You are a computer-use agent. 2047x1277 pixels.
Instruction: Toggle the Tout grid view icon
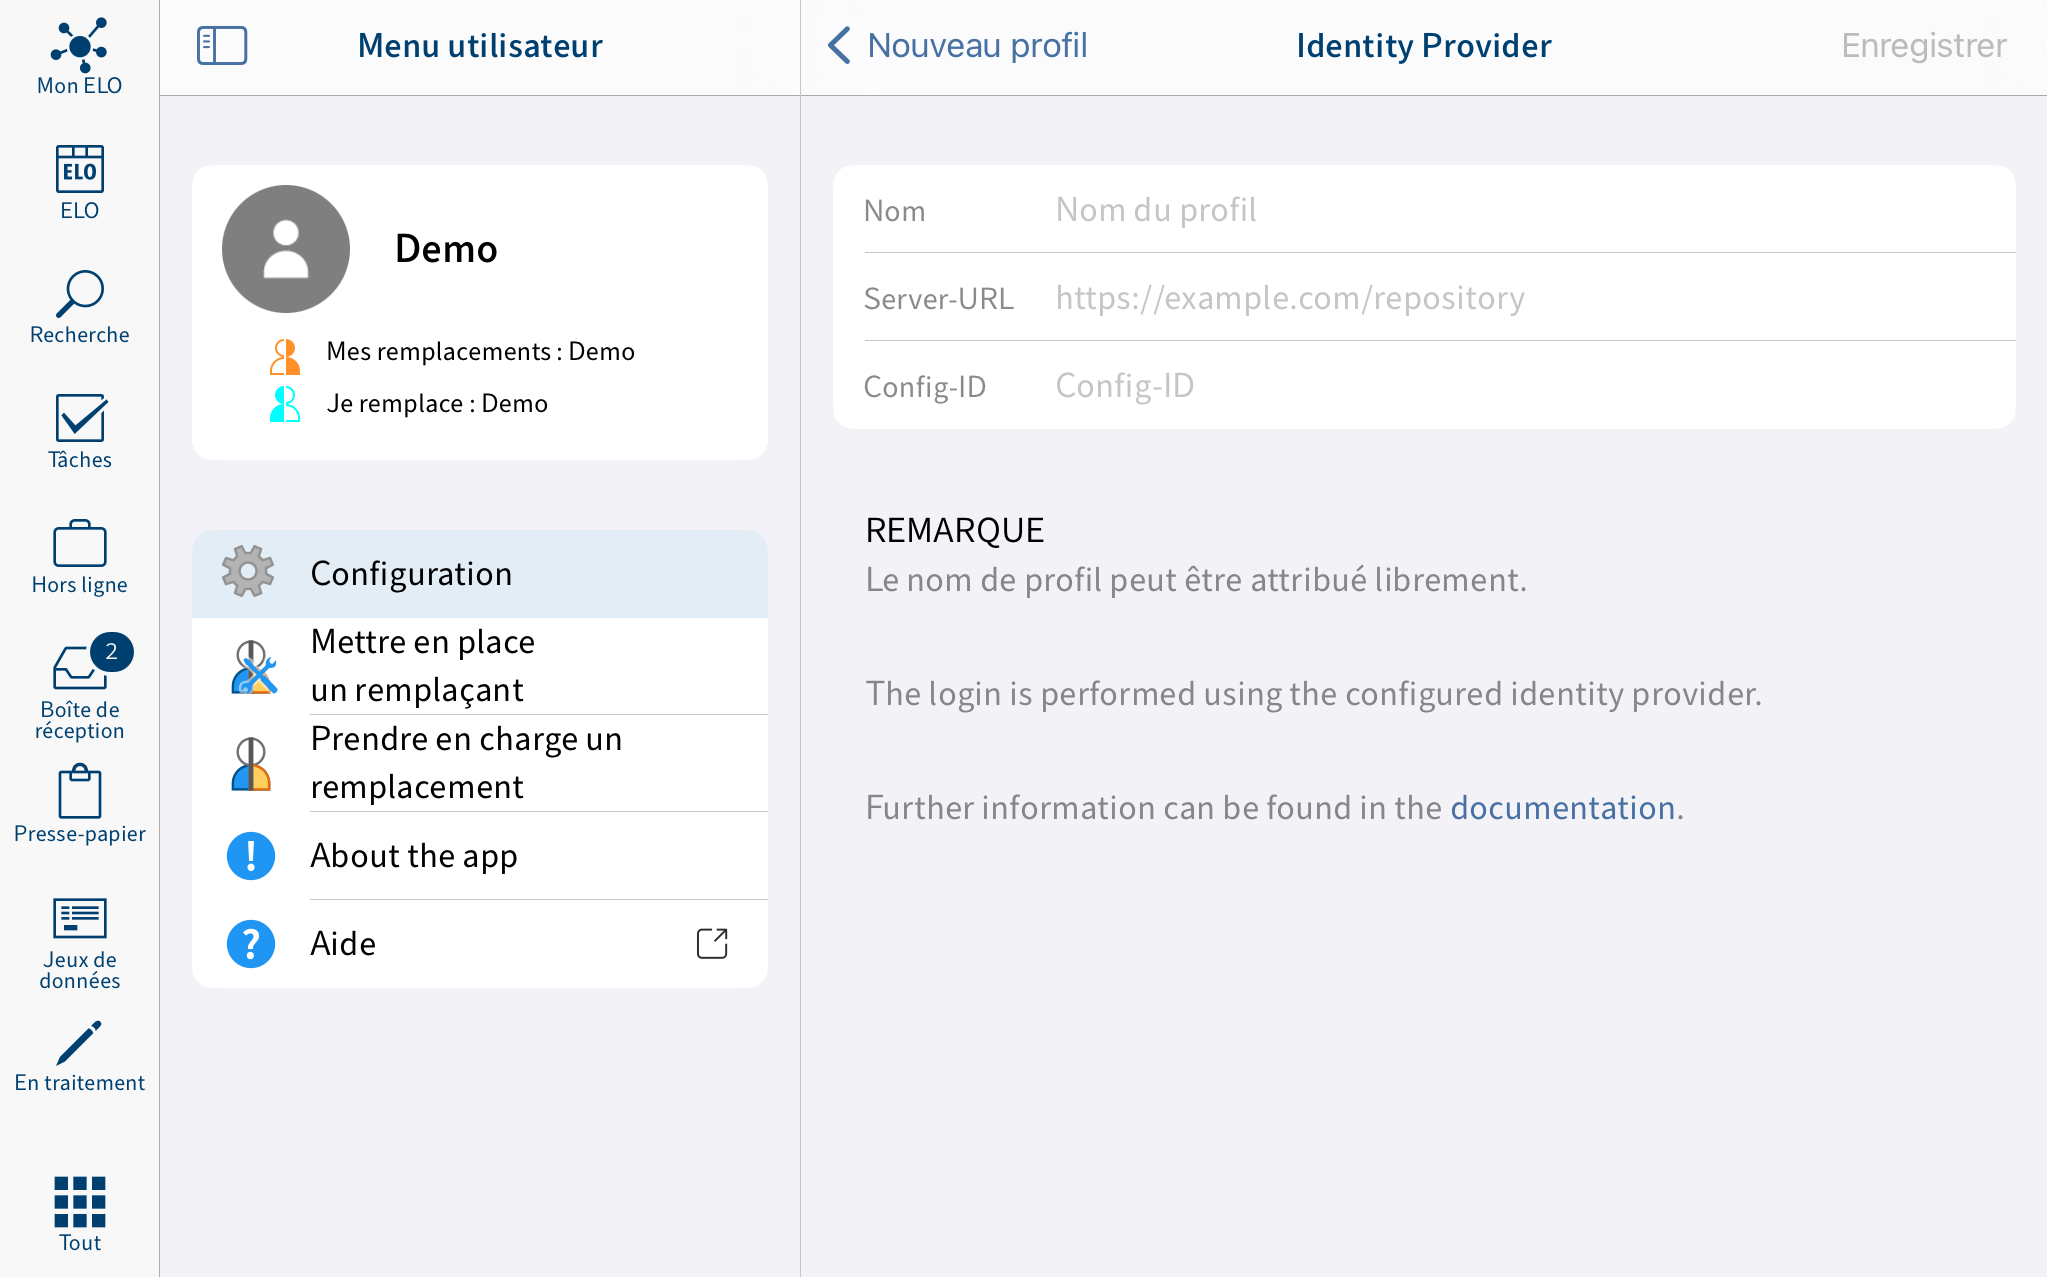point(78,1199)
